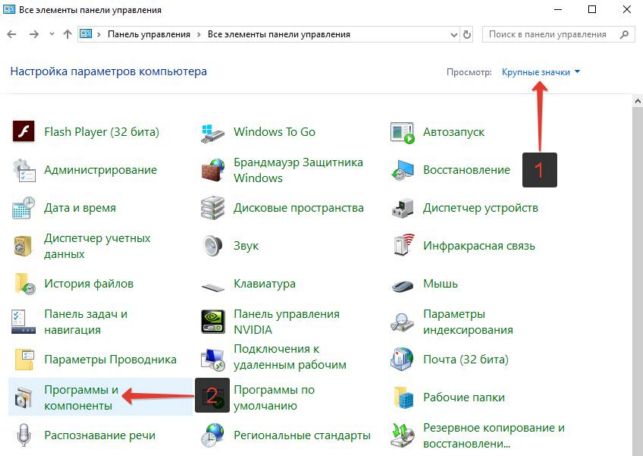Click the NVIDIA control panel icon
Viewport: 643px width, 456px height.
pos(213,321)
